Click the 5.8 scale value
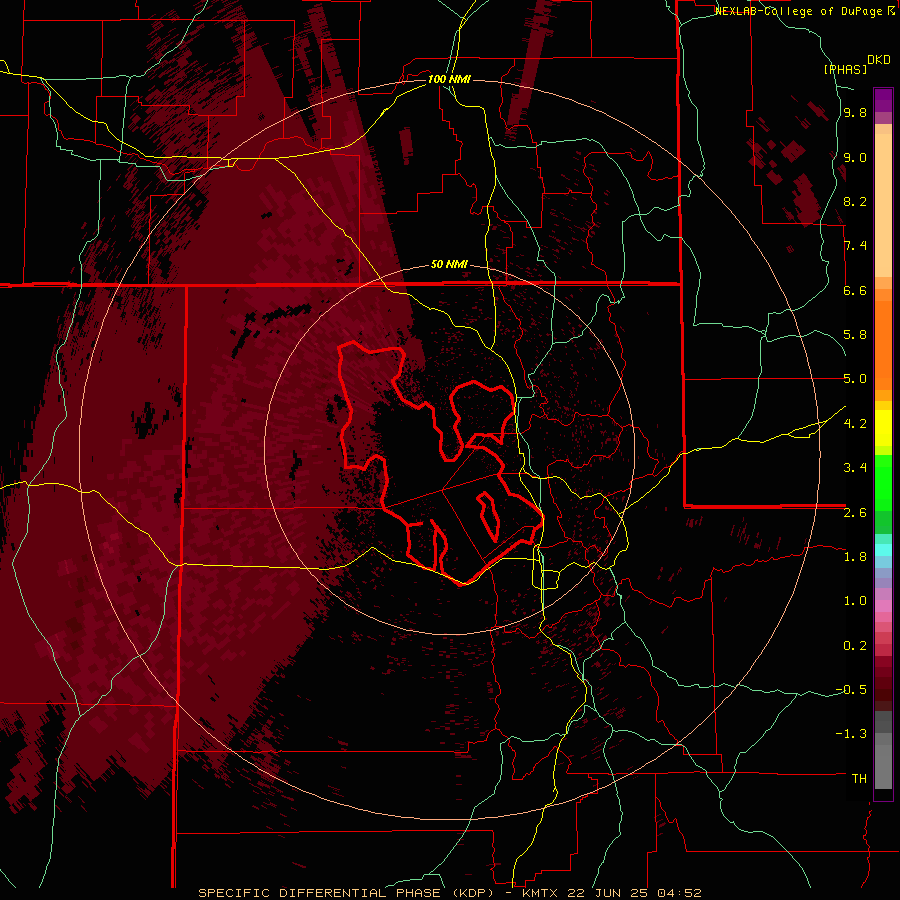Screen dimensions: 900x900 [x=855, y=335]
